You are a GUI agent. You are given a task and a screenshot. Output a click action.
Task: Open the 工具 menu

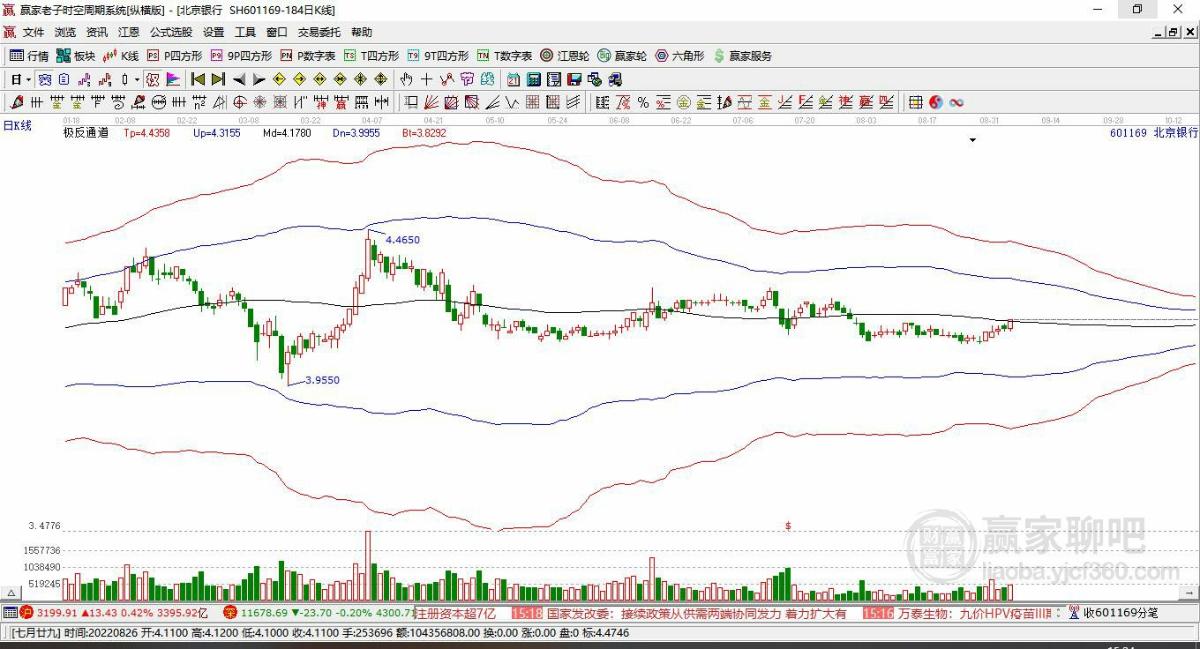tap(245, 32)
